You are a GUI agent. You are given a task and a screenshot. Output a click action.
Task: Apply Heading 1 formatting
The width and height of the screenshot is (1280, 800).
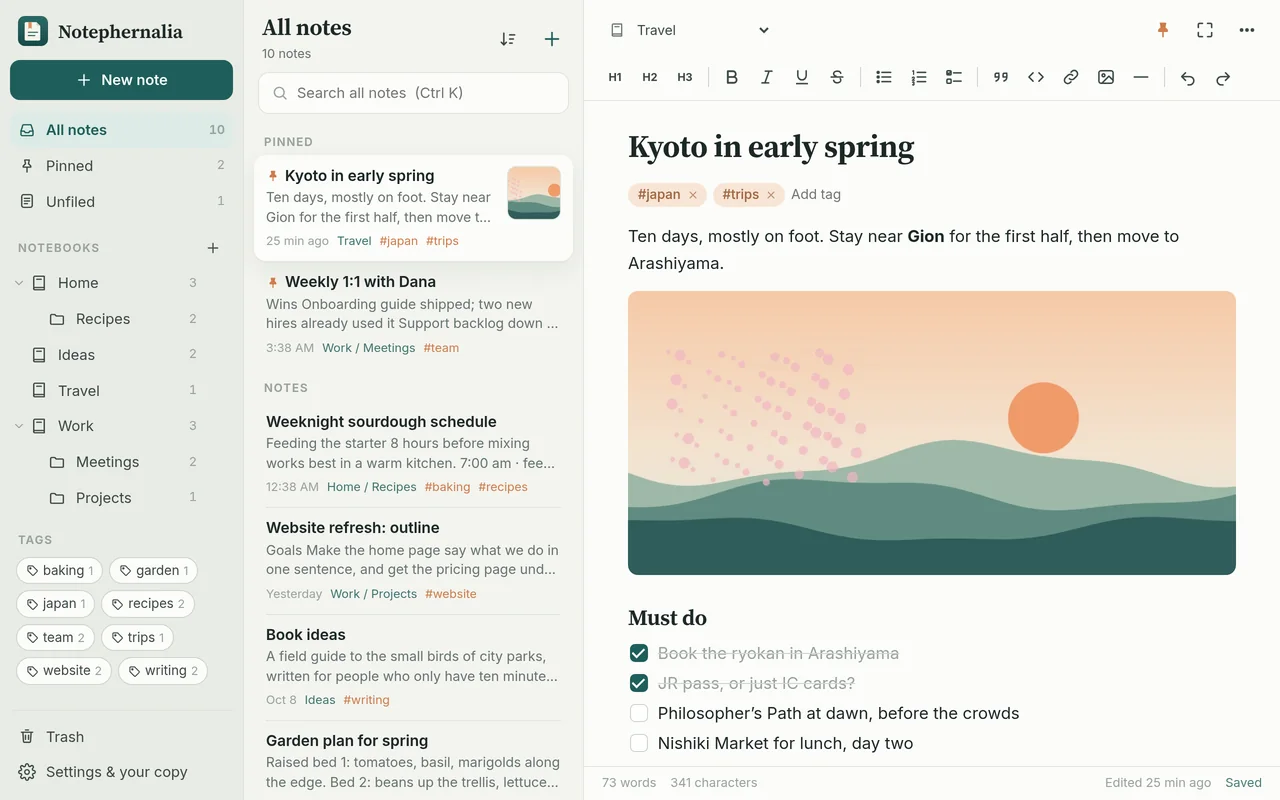click(x=615, y=77)
